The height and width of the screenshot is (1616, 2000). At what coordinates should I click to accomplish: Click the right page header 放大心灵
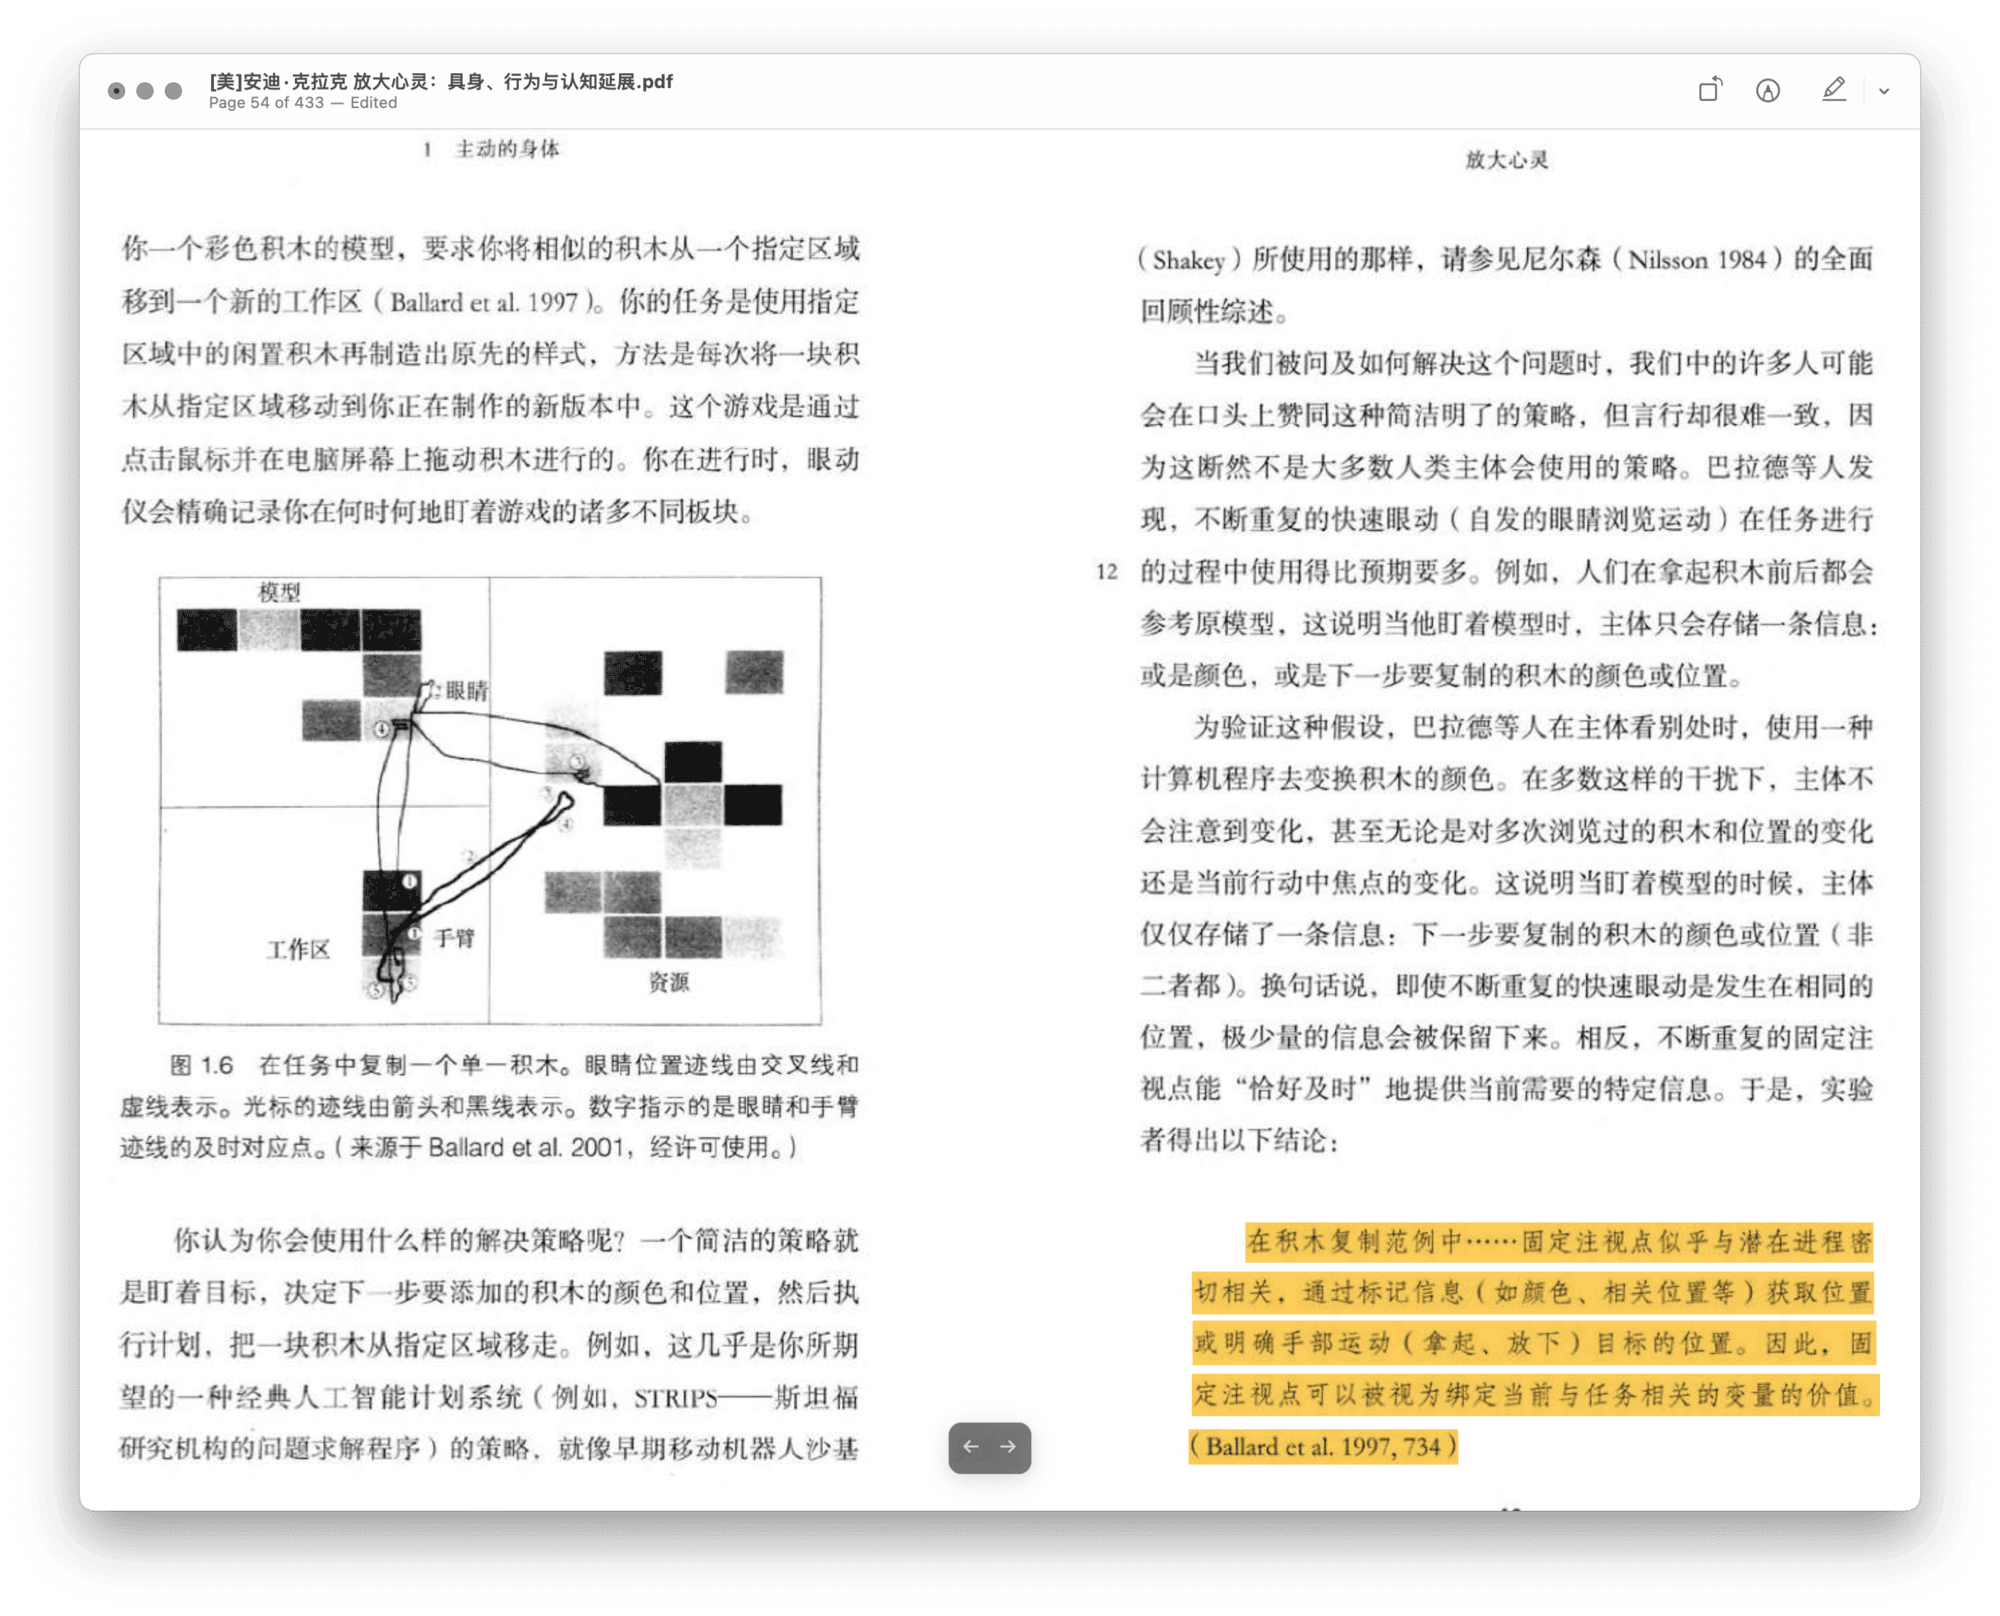[x=1506, y=160]
